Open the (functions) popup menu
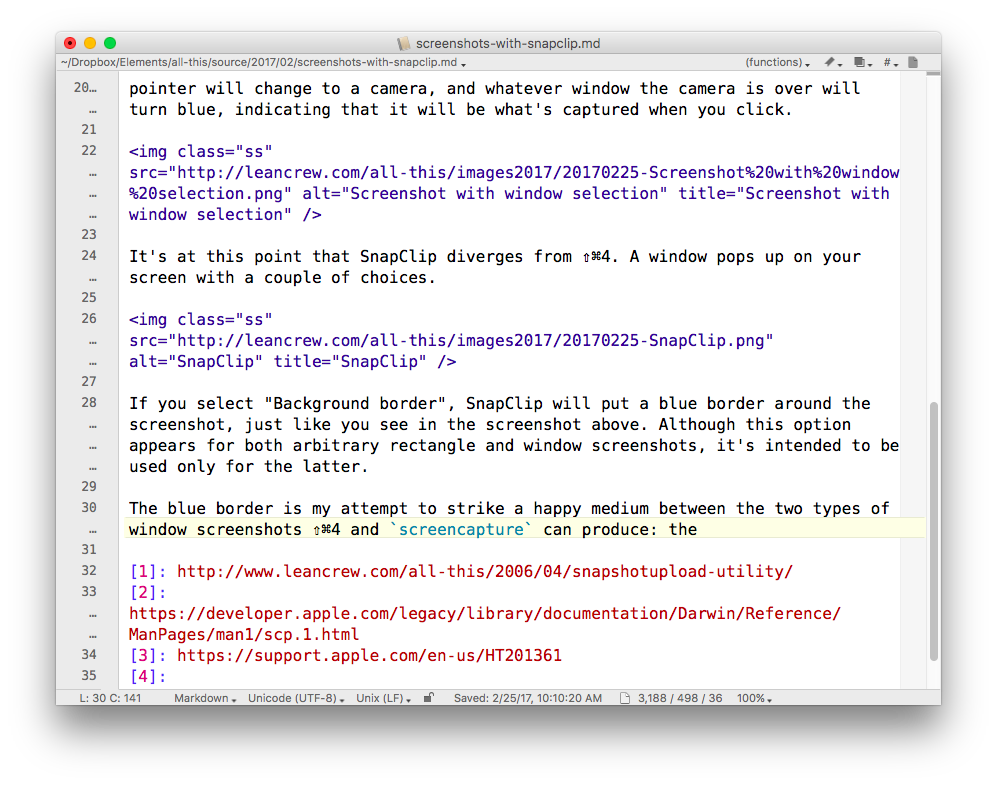997x785 pixels. (778, 63)
